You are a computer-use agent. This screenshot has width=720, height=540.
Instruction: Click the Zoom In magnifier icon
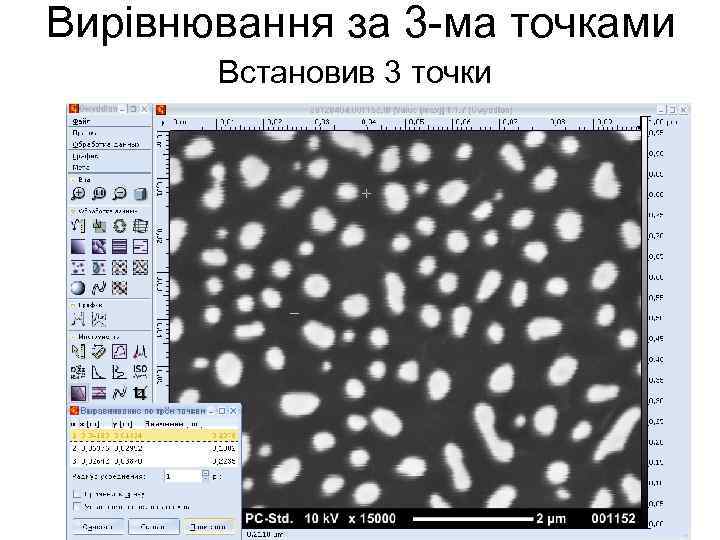point(79,193)
